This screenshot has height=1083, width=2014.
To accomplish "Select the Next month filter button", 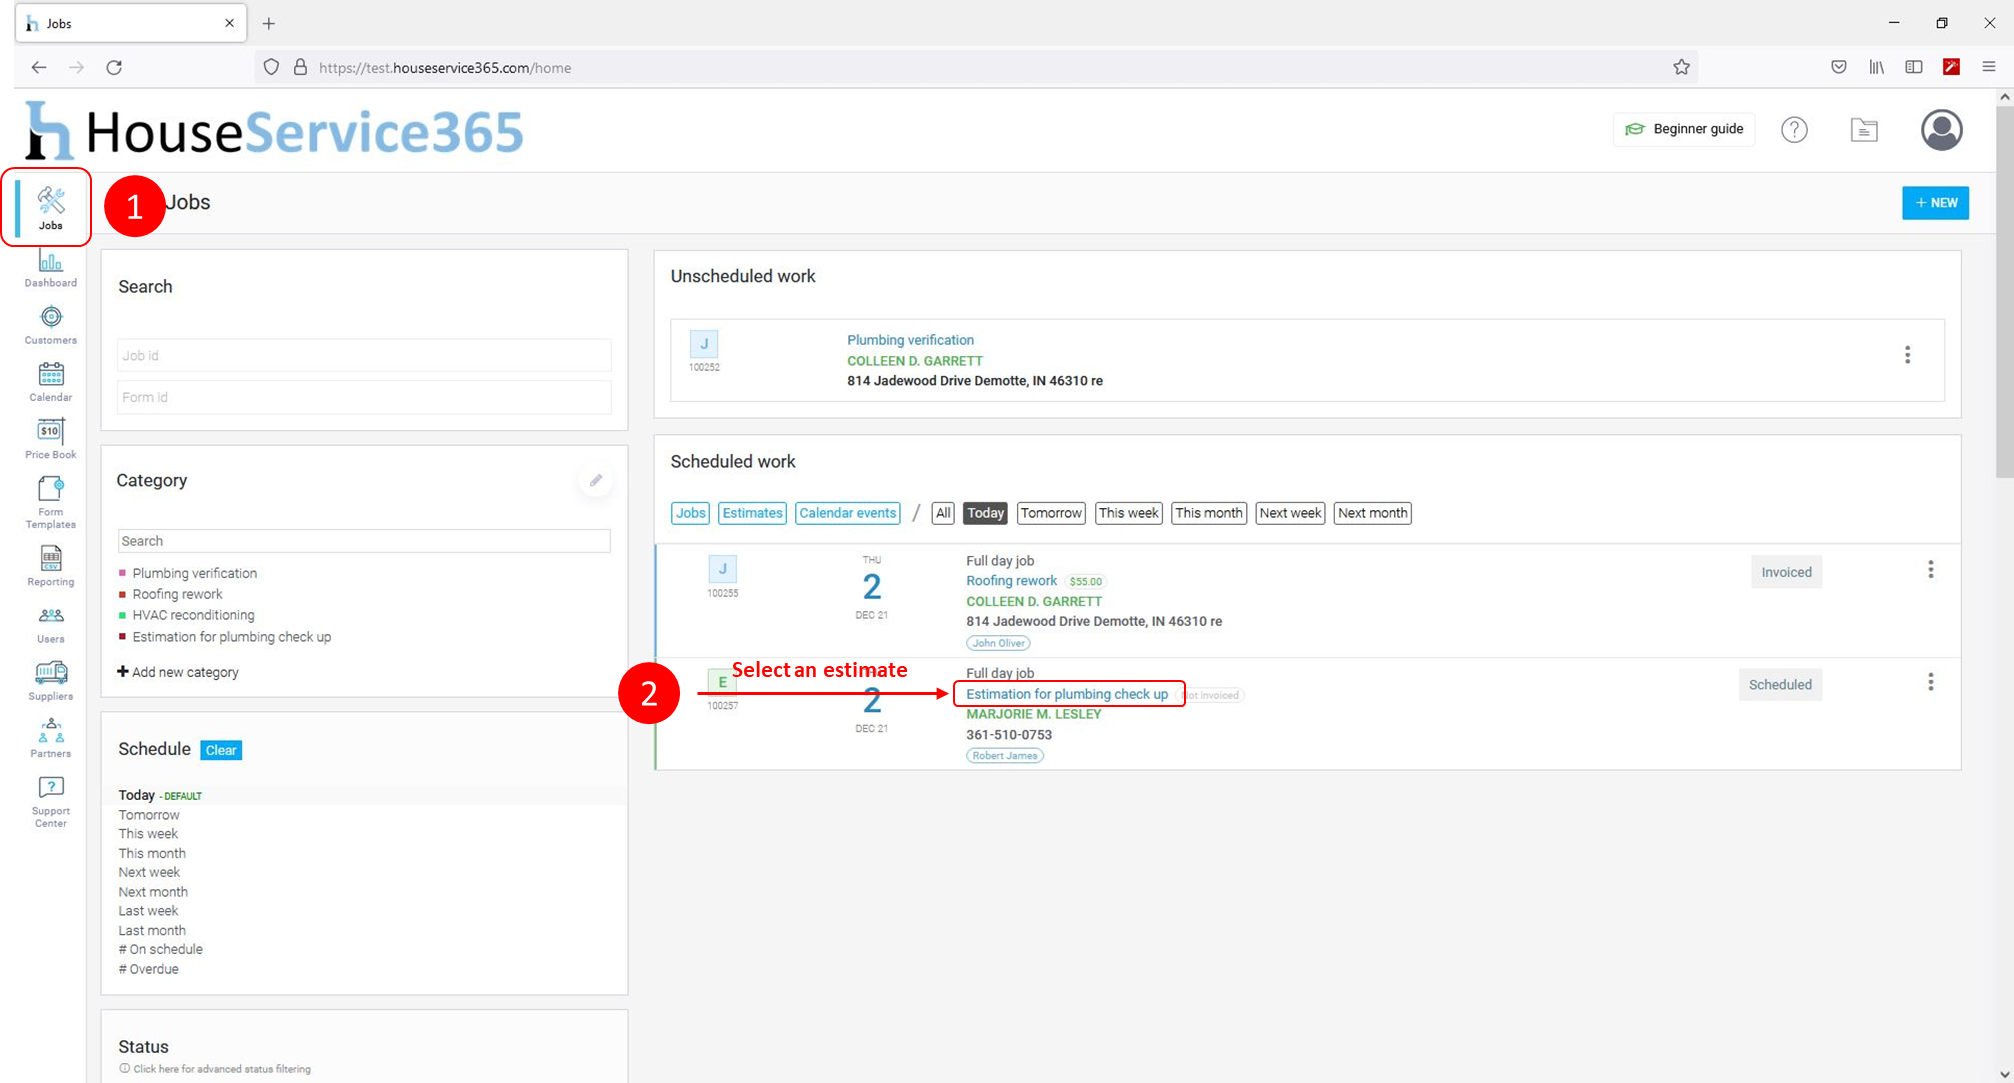I will click(1372, 513).
